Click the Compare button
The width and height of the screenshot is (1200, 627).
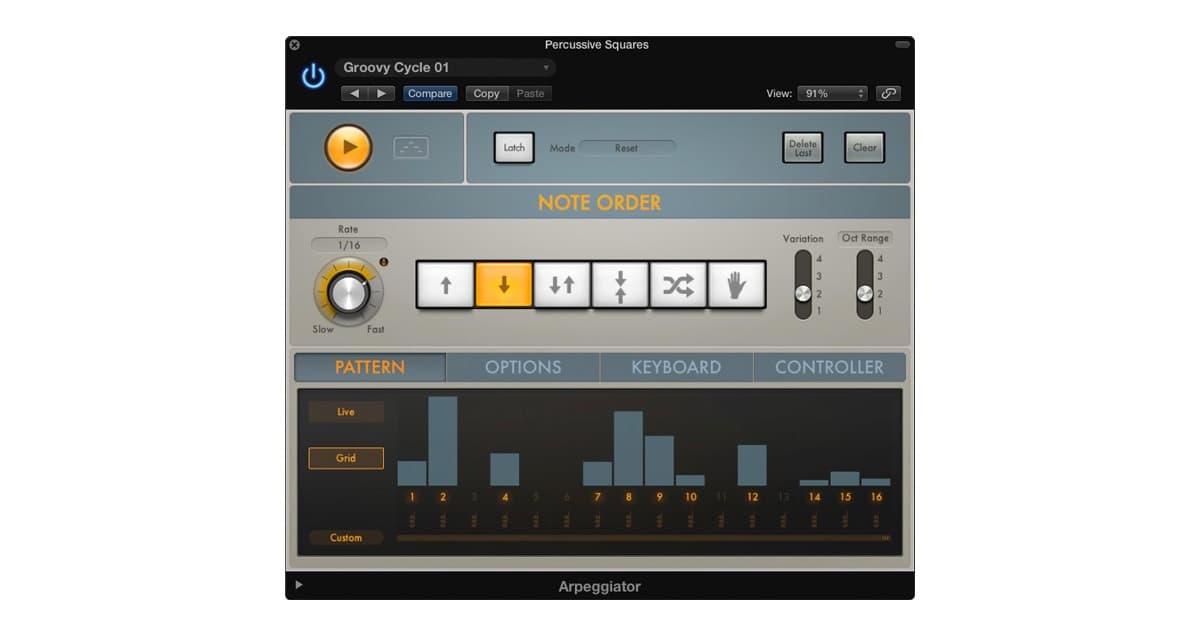click(x=430, y=93)
